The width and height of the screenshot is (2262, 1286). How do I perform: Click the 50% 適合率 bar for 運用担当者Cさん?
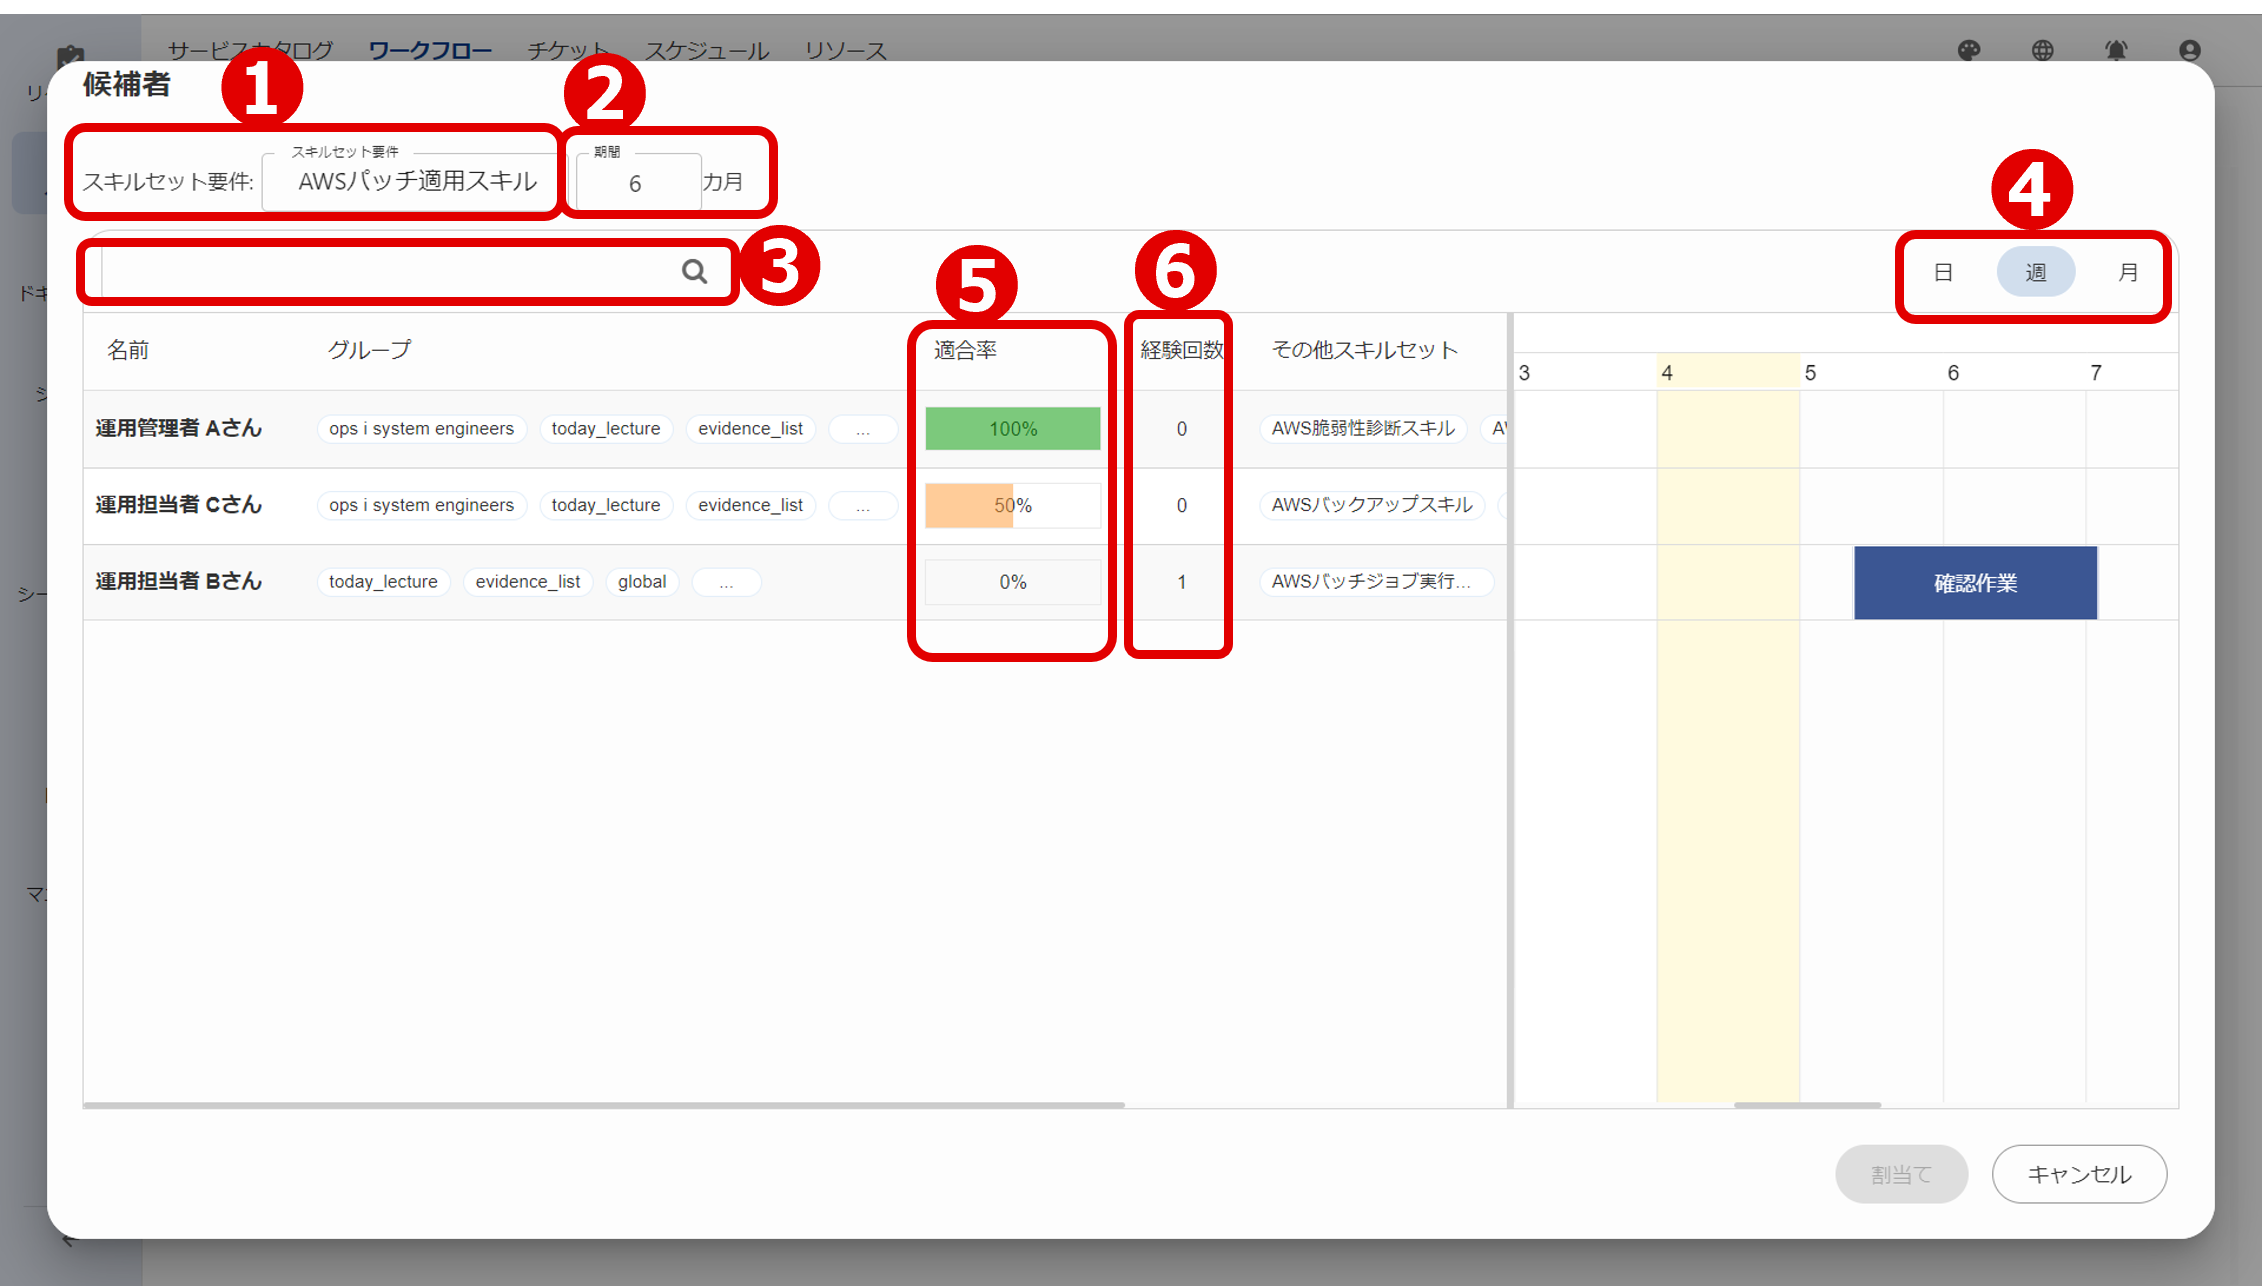point(1012,505)
